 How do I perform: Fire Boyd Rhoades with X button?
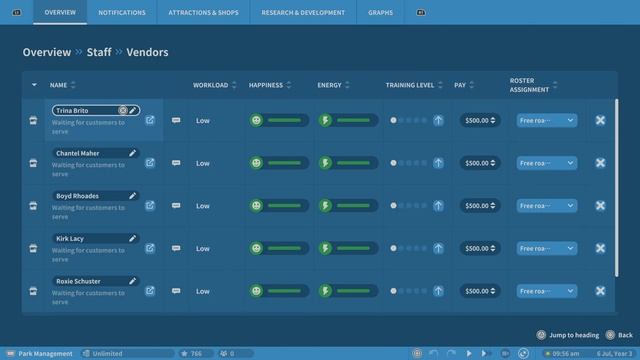coord(600,206)
